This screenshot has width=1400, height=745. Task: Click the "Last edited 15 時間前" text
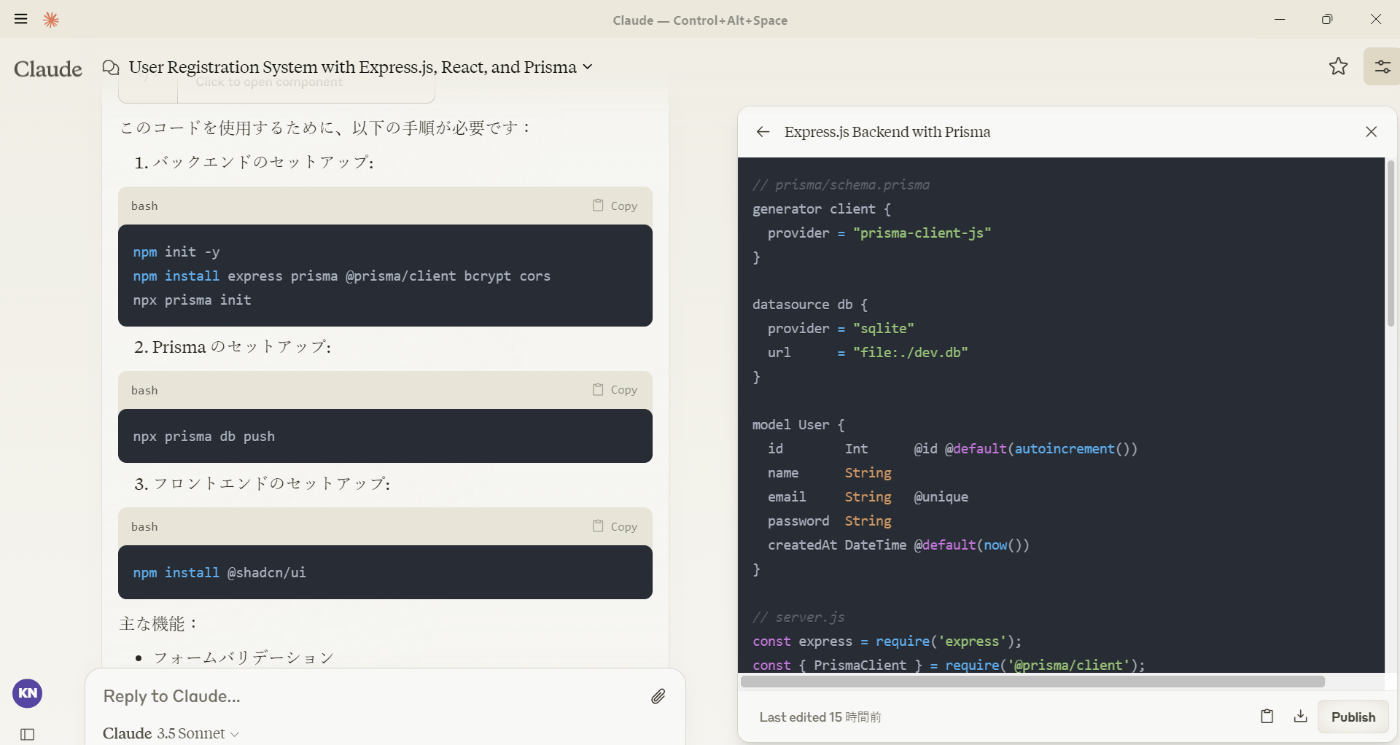820,717
